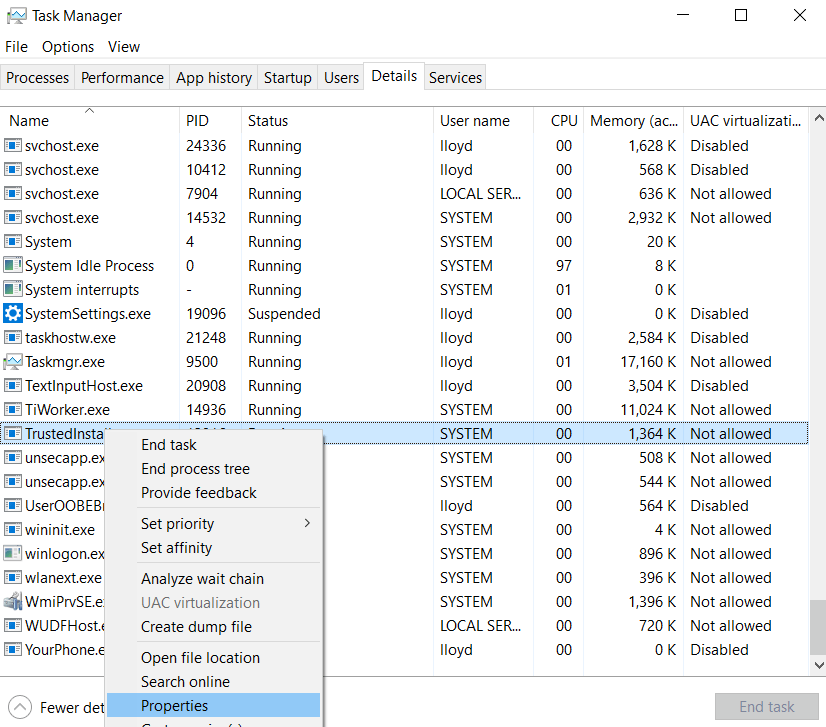Image resolution: width=826 pixels, height=727 pixels.
Task: Switch to the Performance tab
Action: (x=122, y=78)
